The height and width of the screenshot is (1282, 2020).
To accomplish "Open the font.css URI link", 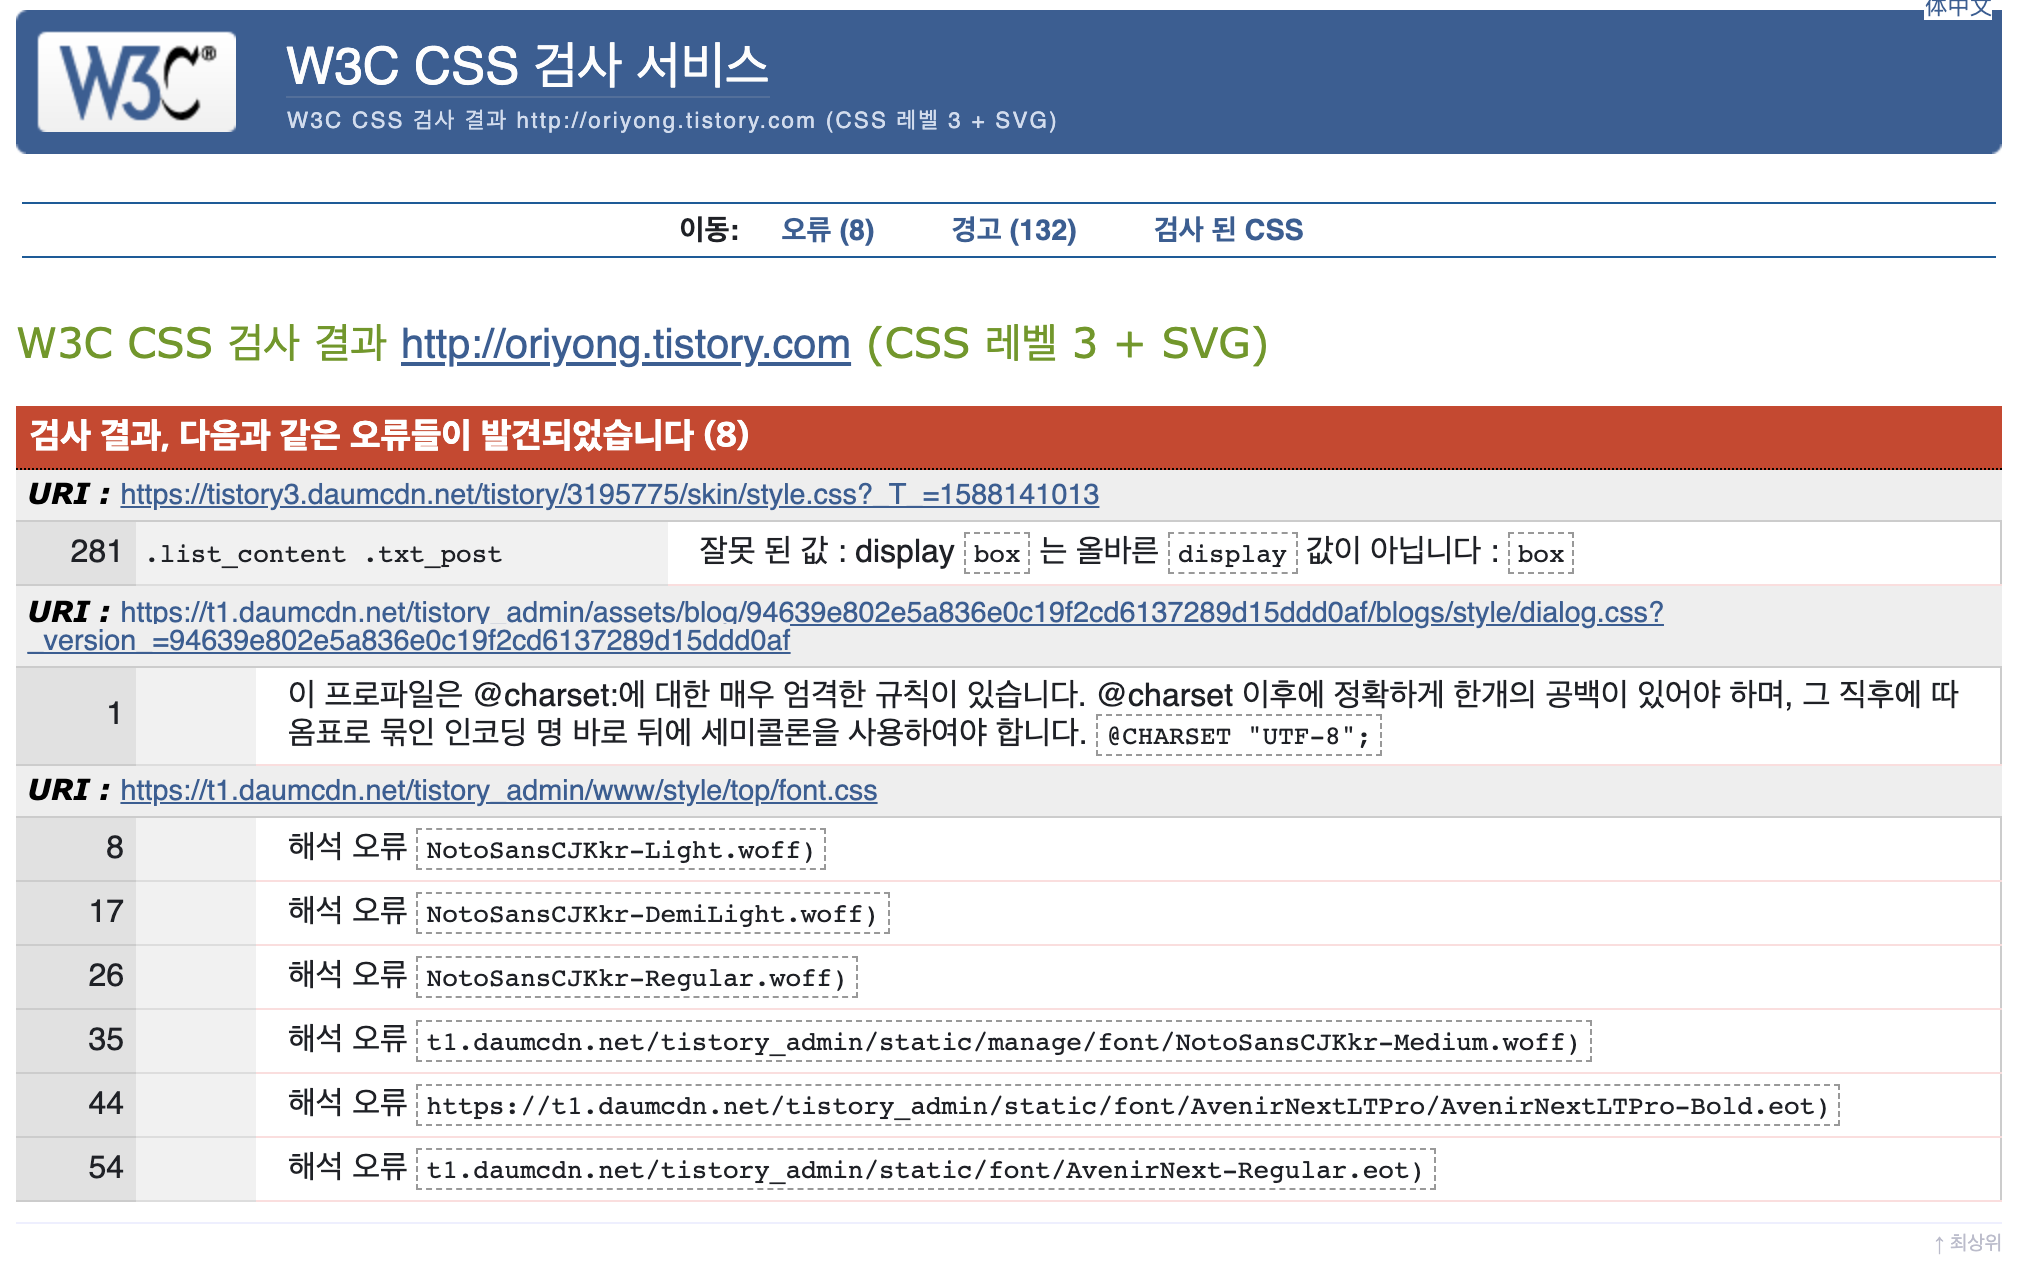I will pyautogui.click(x=498, y=790).
